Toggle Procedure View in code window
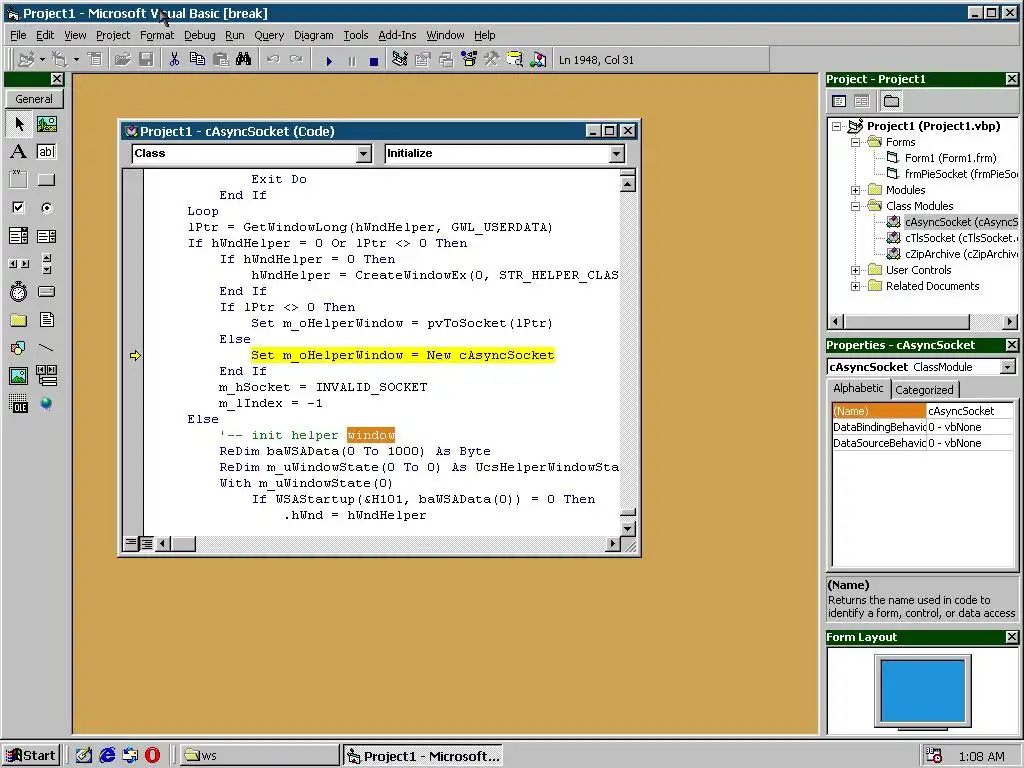Screen dimensions: 1024x768 131,543
